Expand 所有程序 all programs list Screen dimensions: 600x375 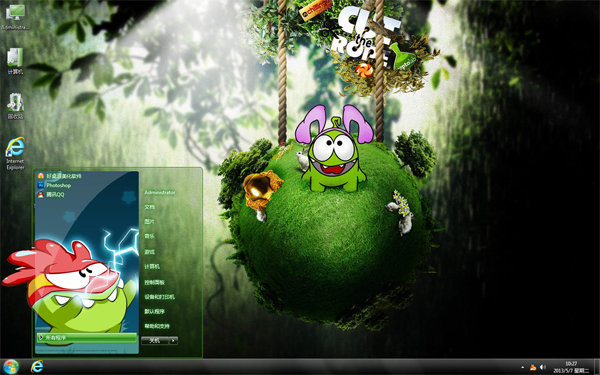click(87, 338)
